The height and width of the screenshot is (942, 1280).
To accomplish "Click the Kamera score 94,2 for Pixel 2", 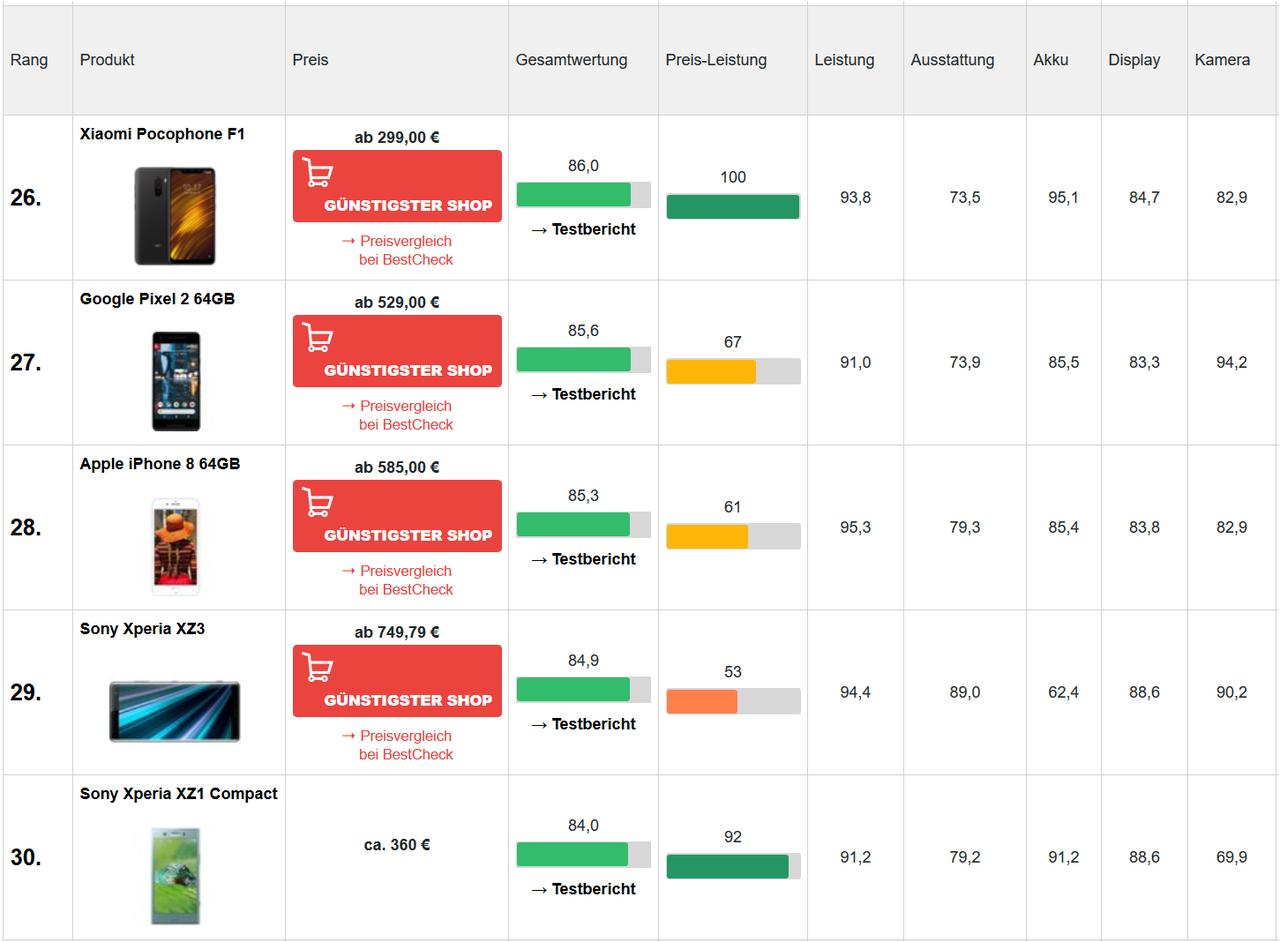I will (1232, 363).
